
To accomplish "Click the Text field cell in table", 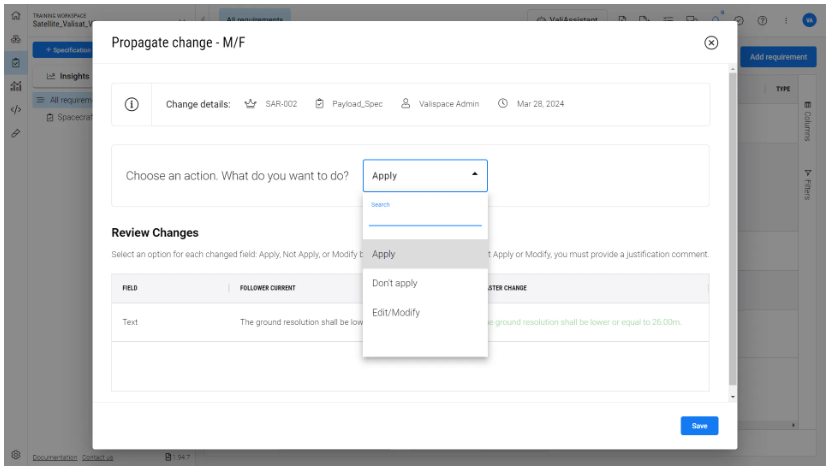I will (x=130, y=322).
